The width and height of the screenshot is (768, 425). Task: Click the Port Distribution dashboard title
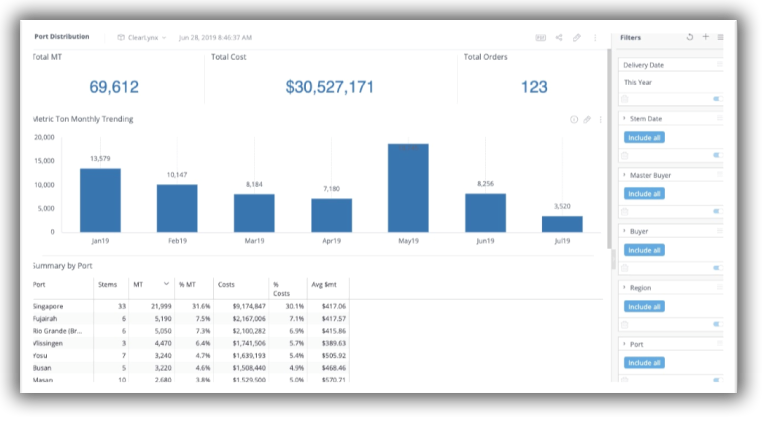62,37
